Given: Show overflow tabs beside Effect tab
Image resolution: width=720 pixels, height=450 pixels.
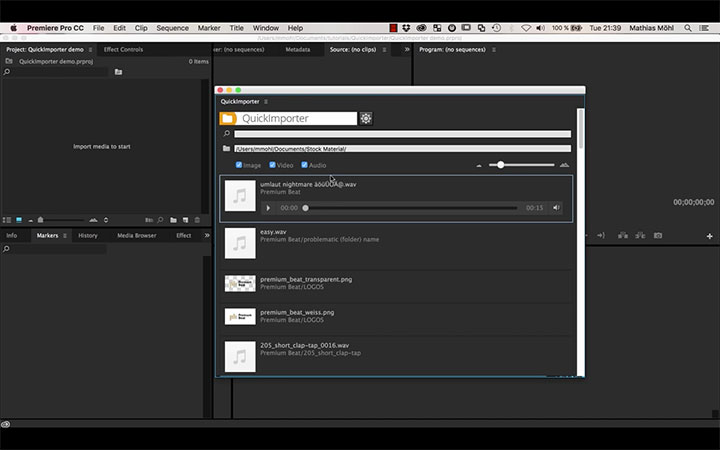Looking at the screenshot, I should [207, 235].
